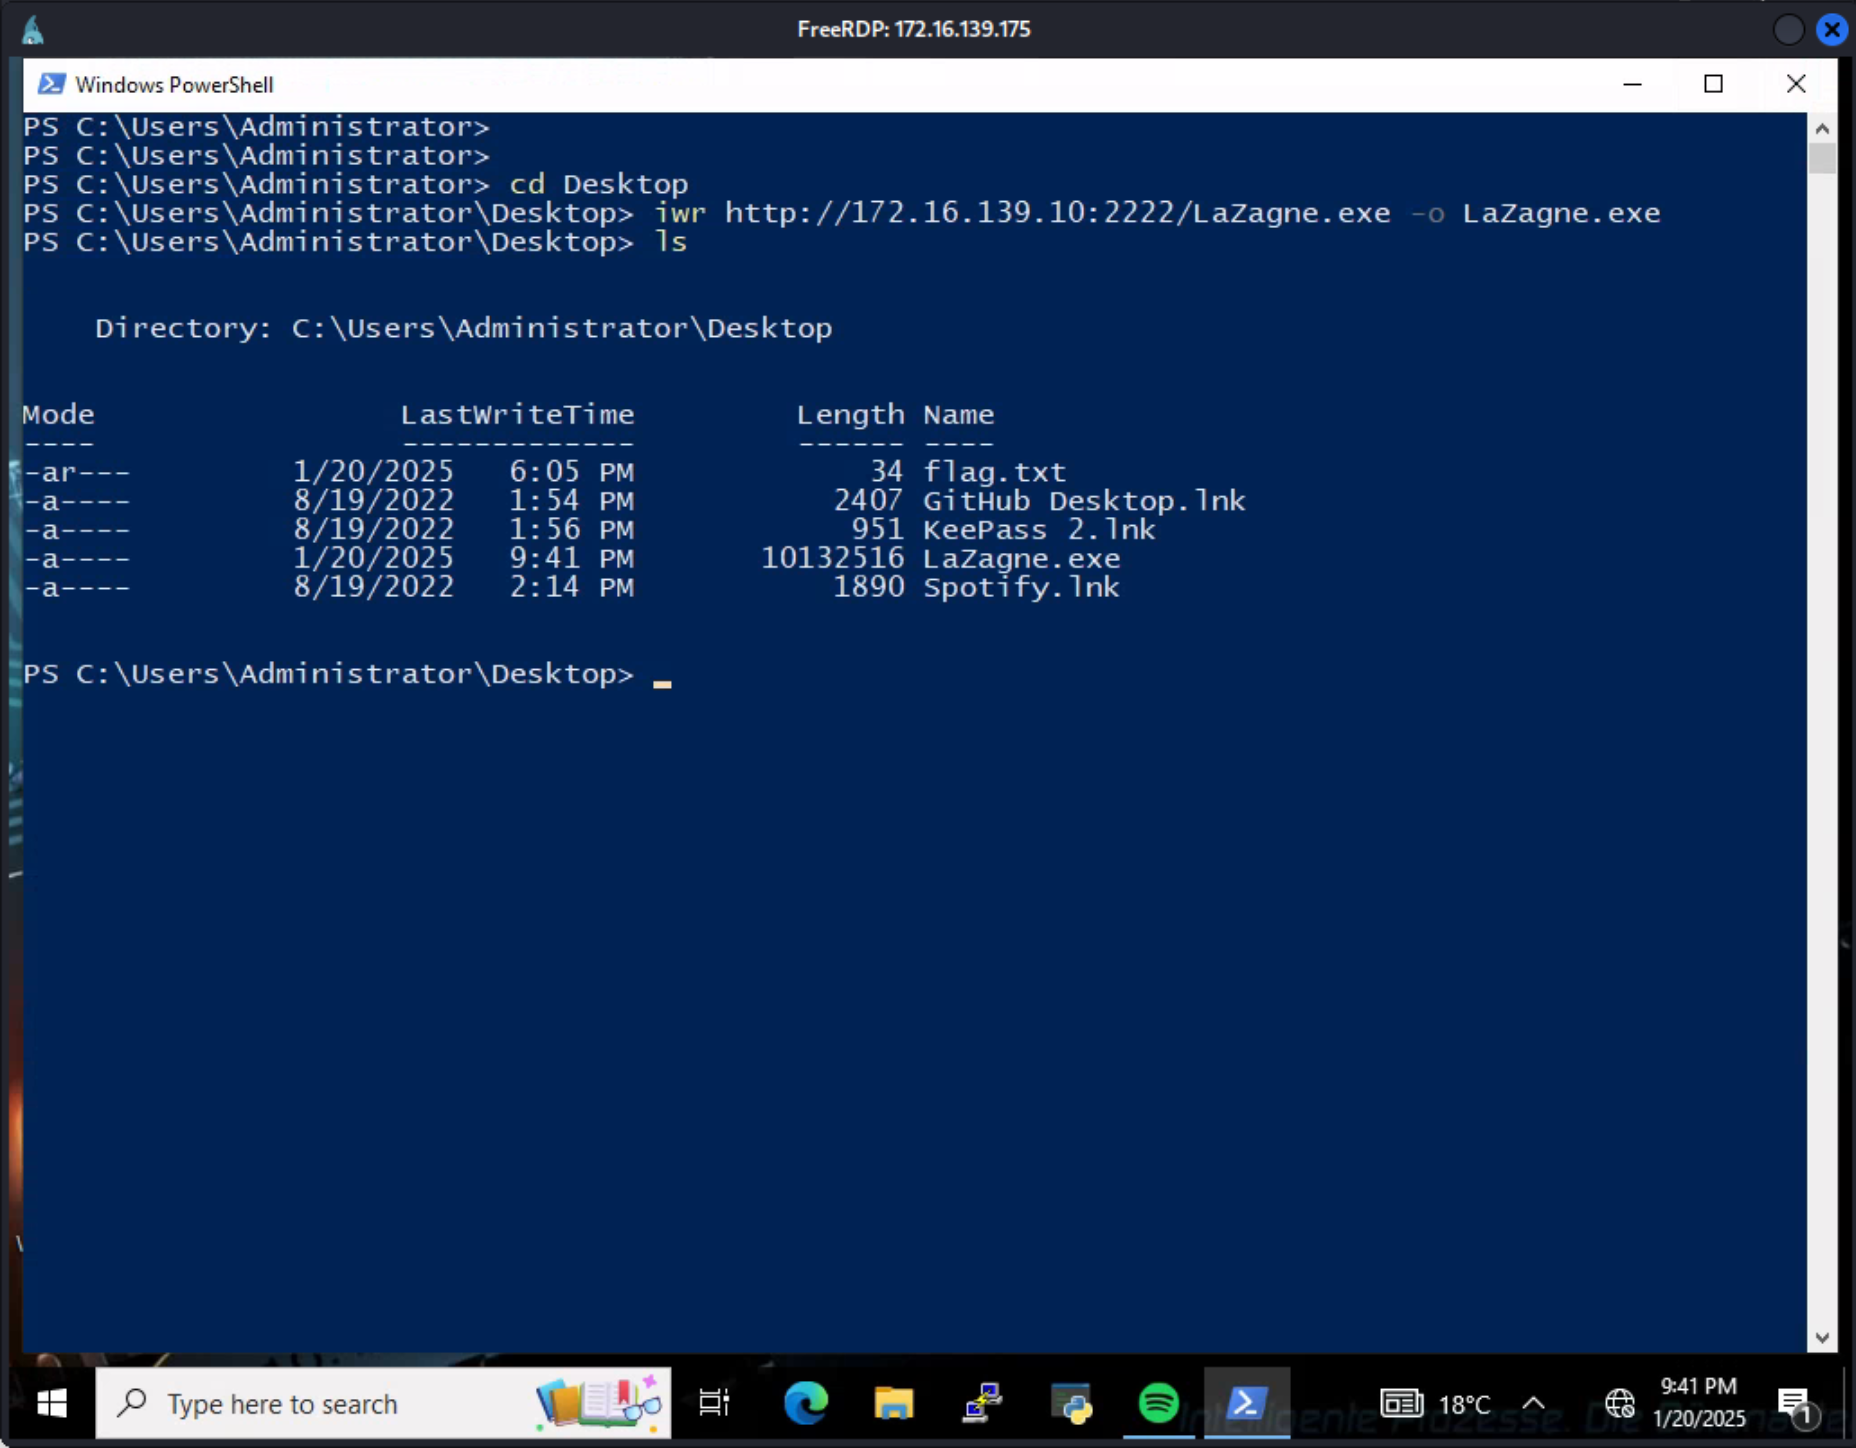The height and width of the screenshot is (1448, 1856).
Task: Click the file size 10132516
Action: (832, 558)
